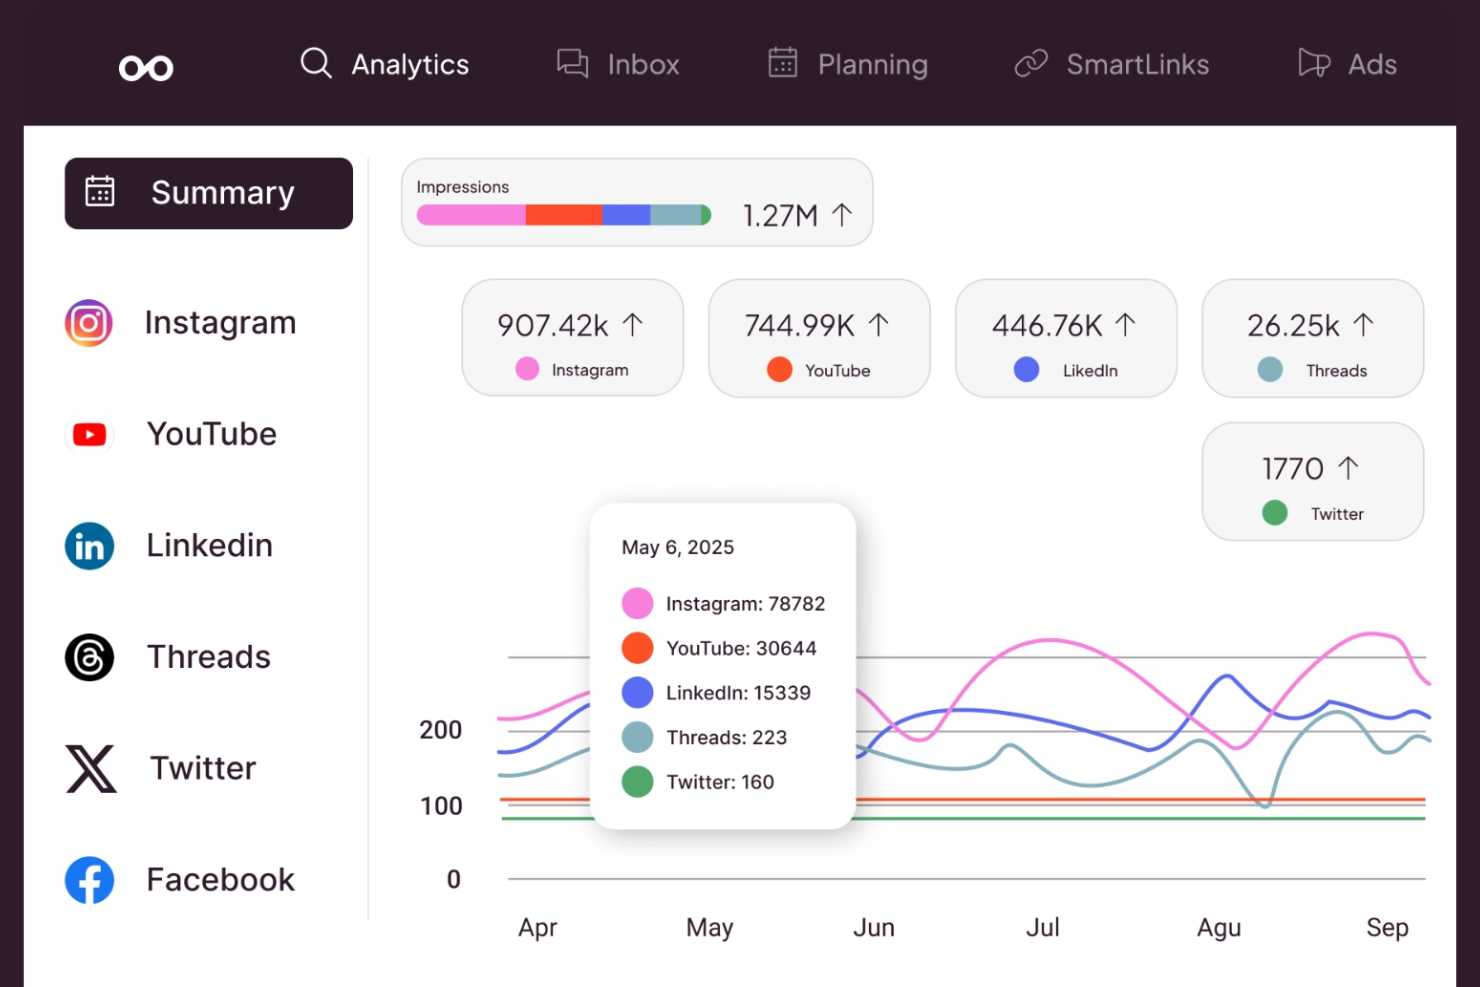
Task: Go to the SmartLinks tab
Action: [1112, 64]
